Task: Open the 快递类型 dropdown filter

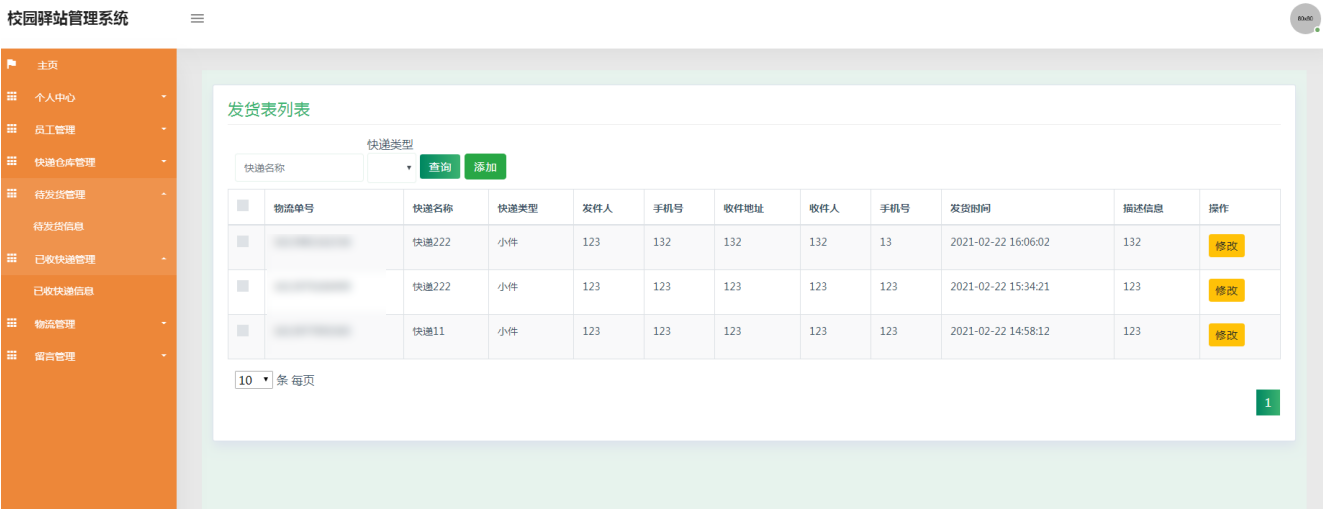Action: click(392, 168)
